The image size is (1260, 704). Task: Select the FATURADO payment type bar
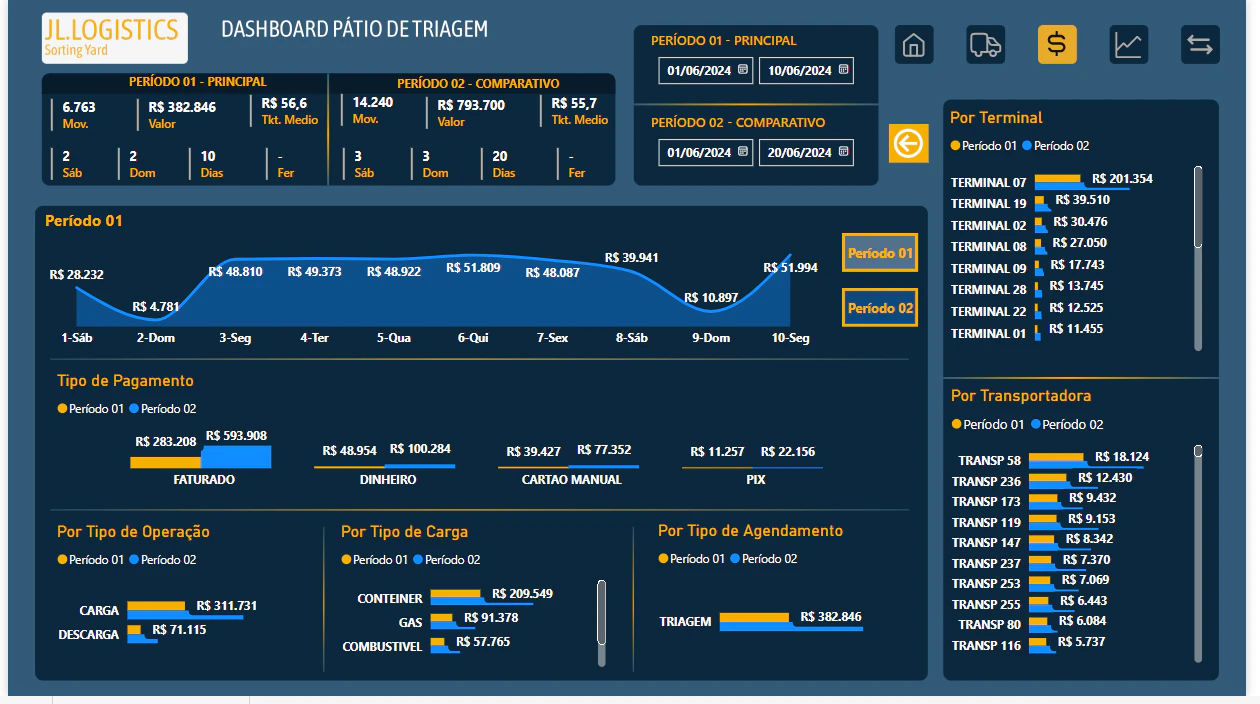click(x=201, y=457)
